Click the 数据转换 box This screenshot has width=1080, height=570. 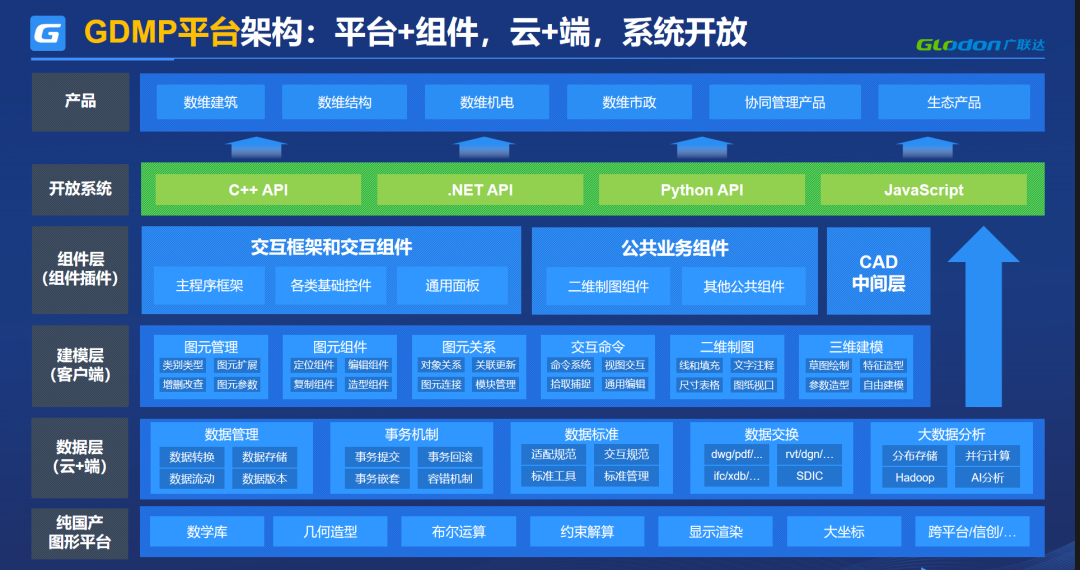coord(192,457)
